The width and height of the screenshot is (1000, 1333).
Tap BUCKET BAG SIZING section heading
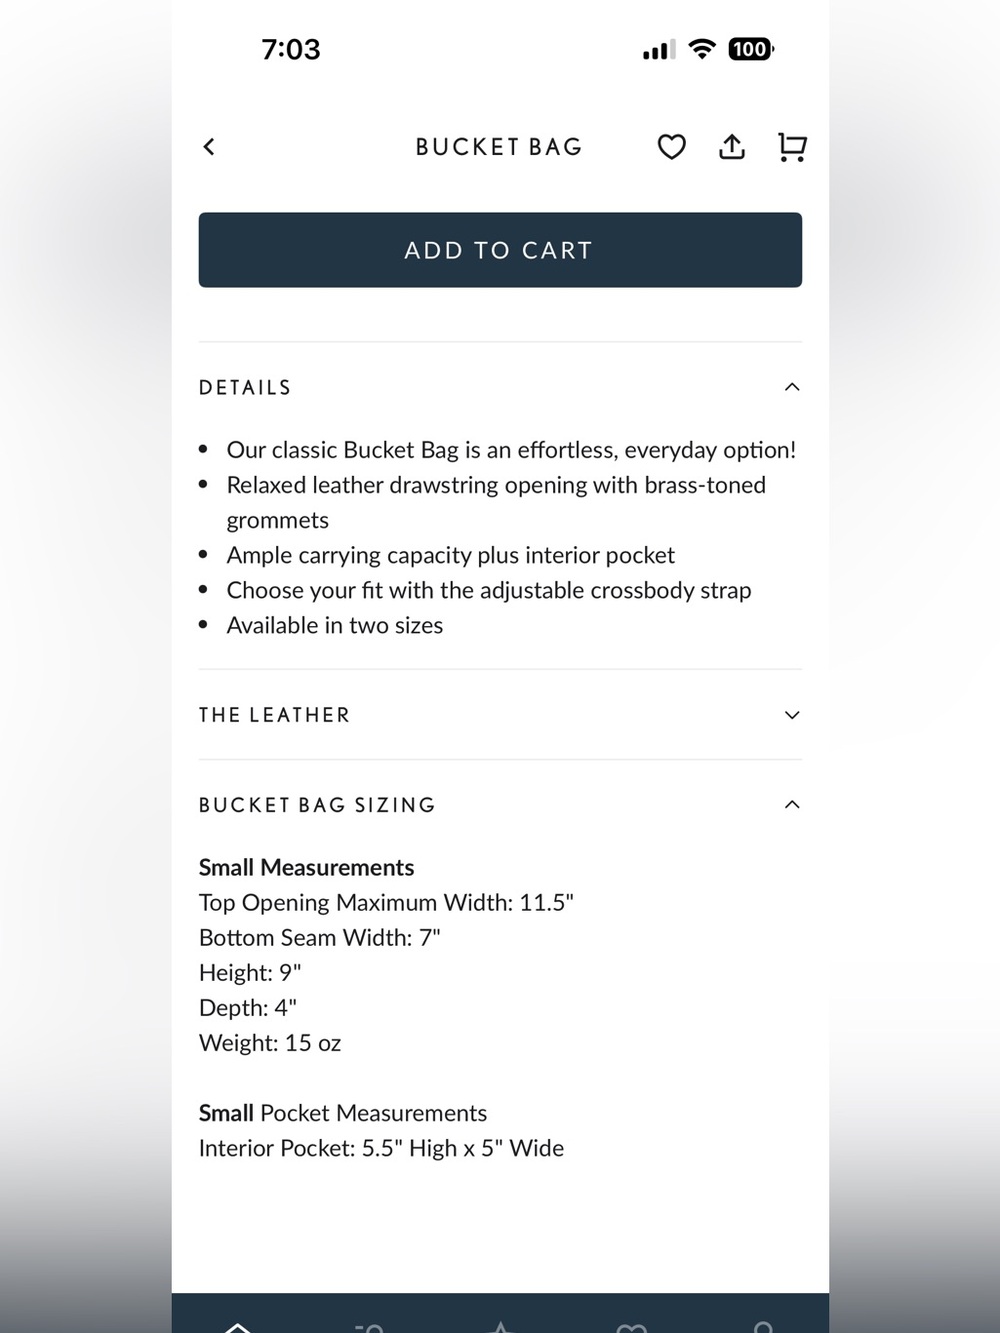click(317, 805)
